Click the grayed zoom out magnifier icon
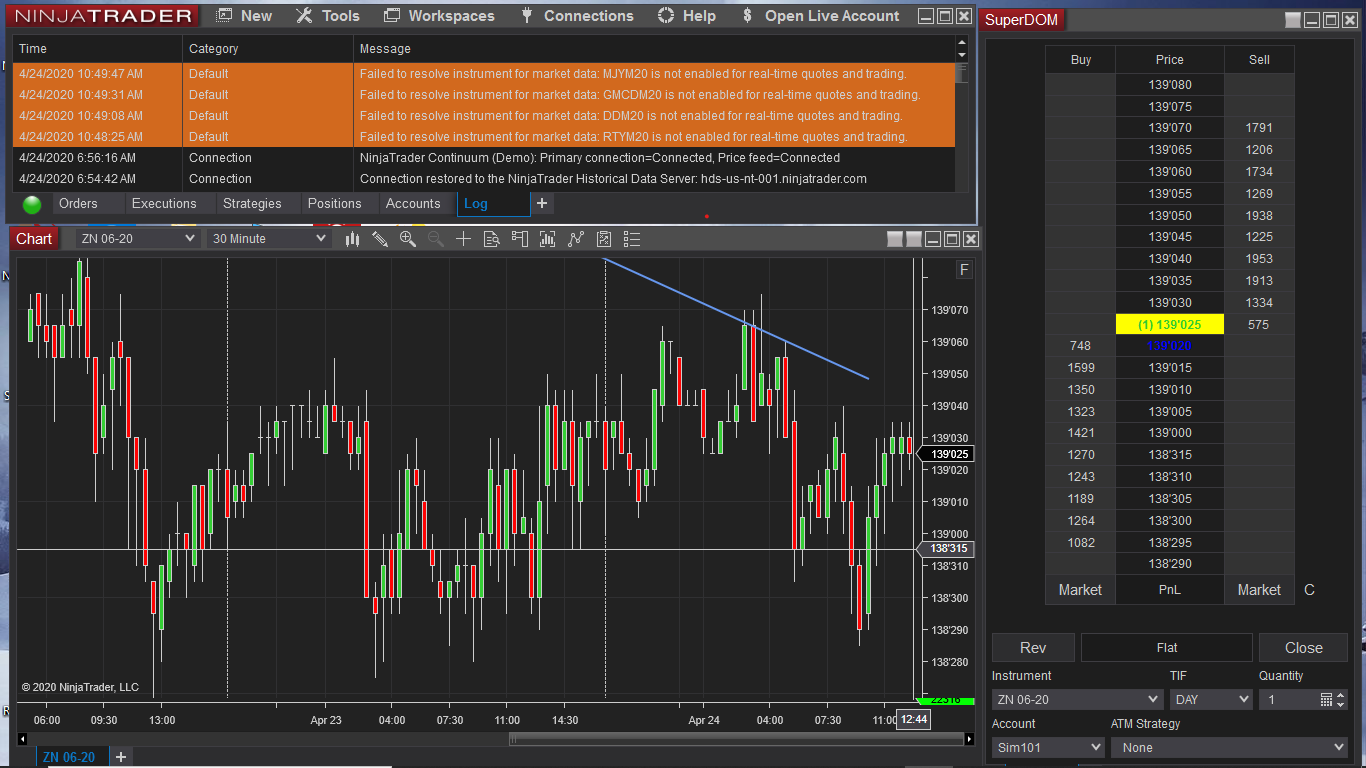Screen dimensions: 1366x768 tap(436, 239)
